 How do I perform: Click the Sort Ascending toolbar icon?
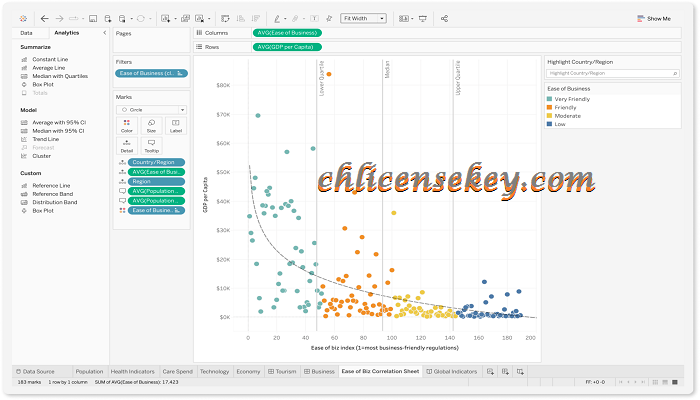(241, 19)
